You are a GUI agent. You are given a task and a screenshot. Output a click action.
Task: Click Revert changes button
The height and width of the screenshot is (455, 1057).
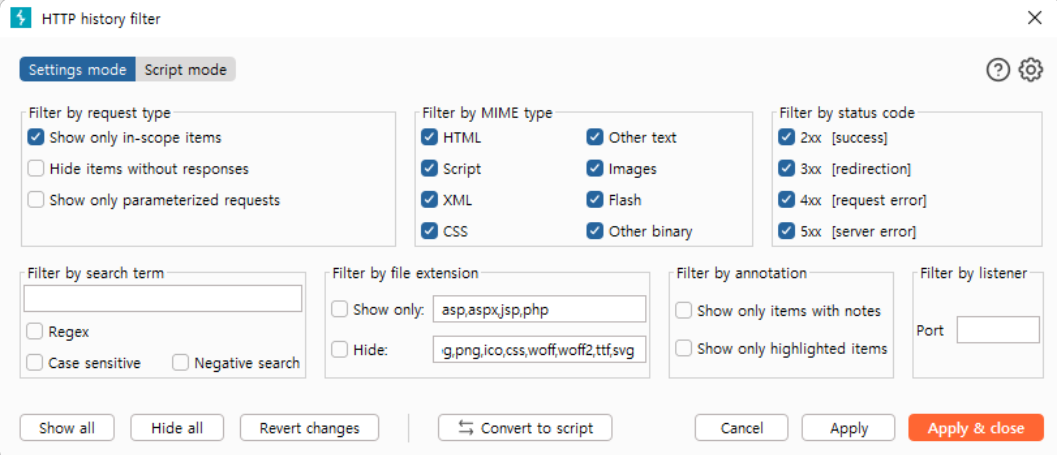309,428
